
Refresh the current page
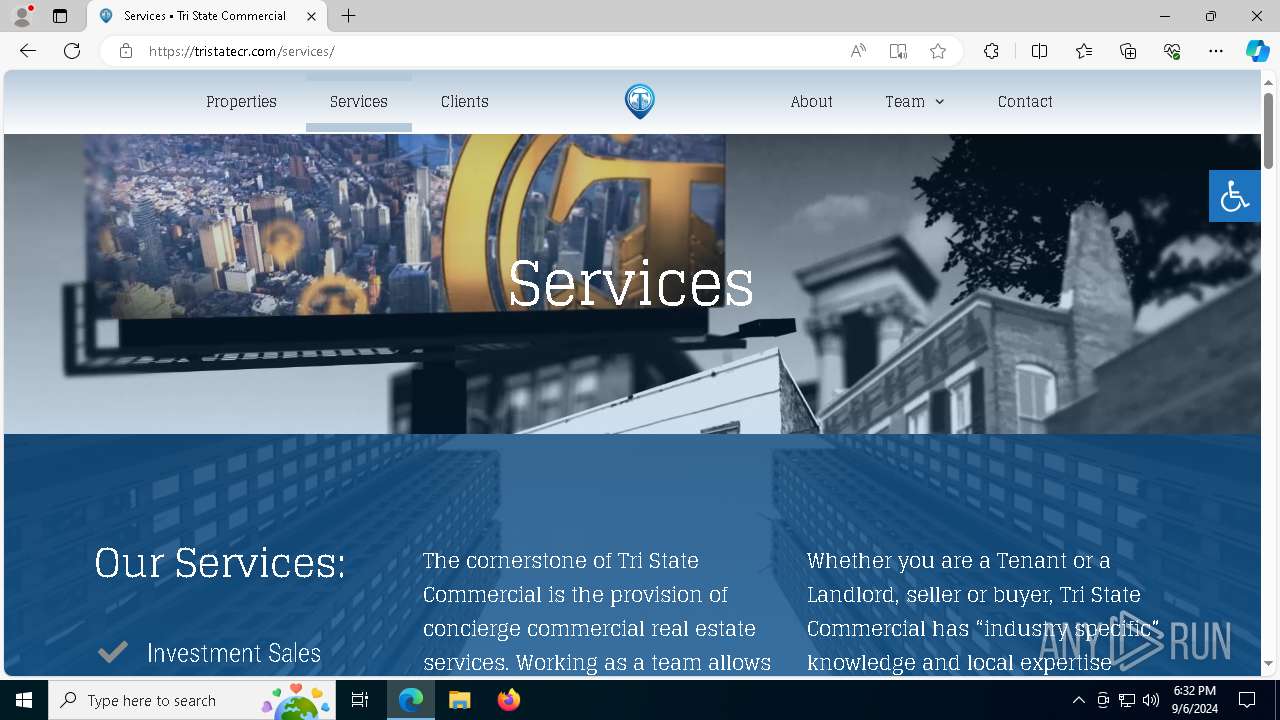click(72, 51)
